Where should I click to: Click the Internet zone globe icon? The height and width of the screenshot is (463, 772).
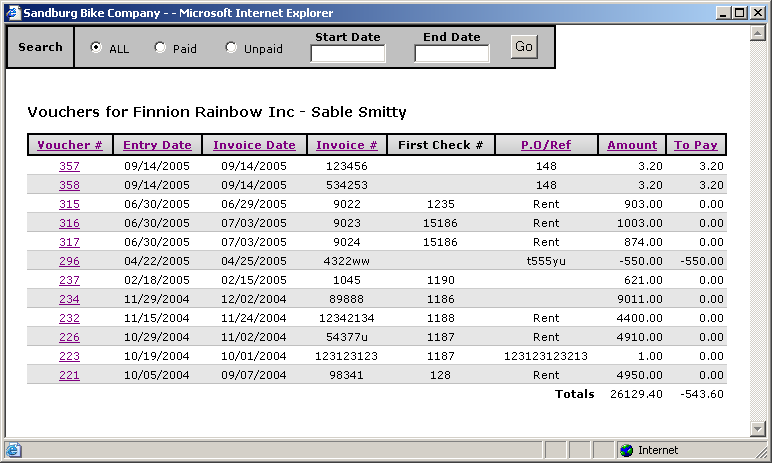[x=626, y=450]
